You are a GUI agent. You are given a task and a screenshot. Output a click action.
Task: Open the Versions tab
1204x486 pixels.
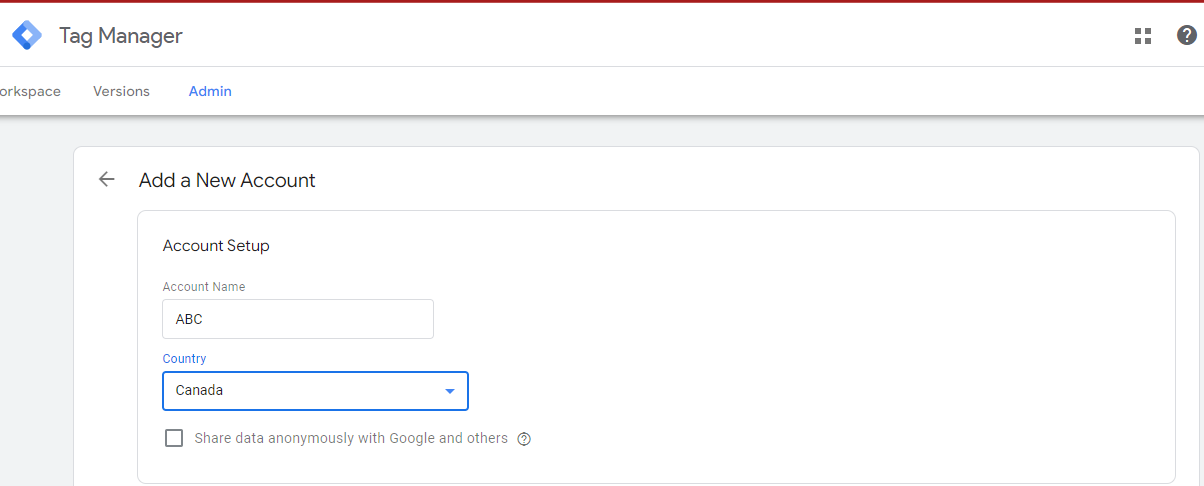click(121, 91)
